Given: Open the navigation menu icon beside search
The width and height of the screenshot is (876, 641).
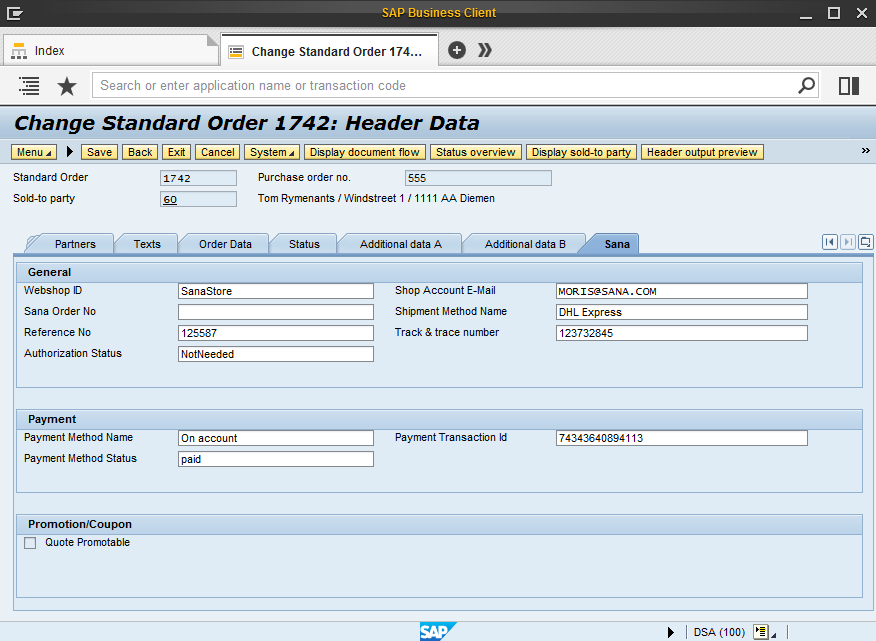Looking at the screenshot, I should coord(28,86).
